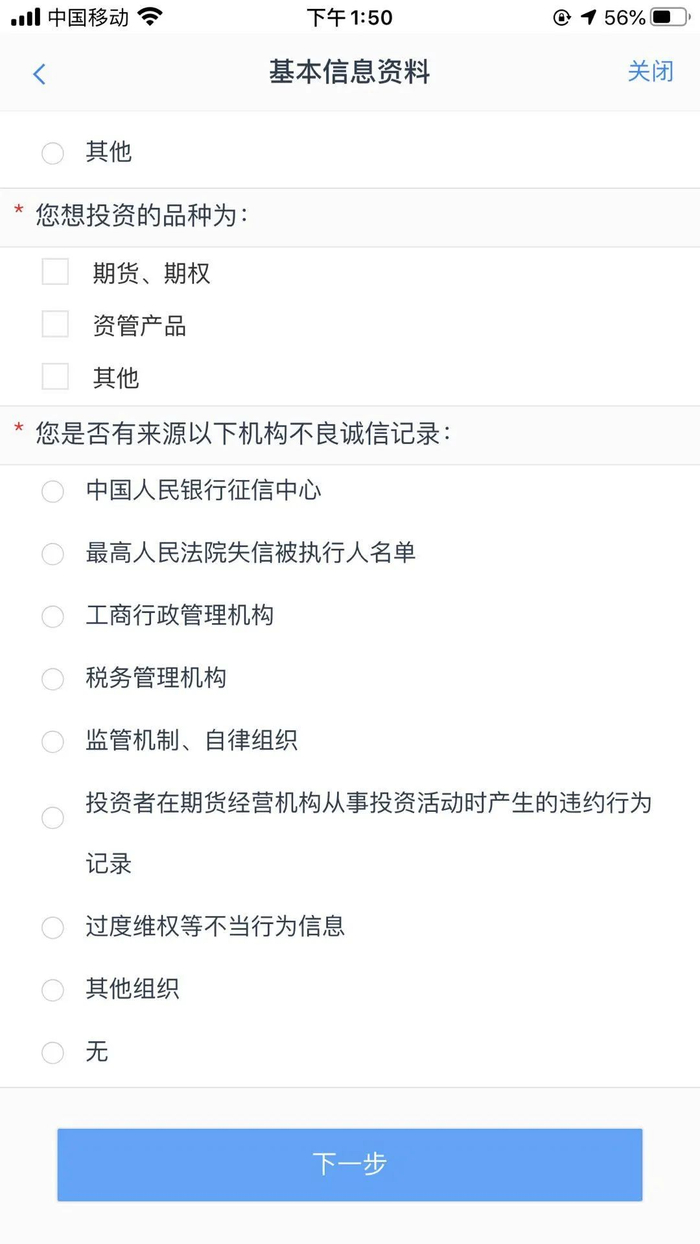Image resolution: width=700 pixels, height=1244 pixels.
Task: Tick the 其他 investment type checkbox
Action: [55, 377]
